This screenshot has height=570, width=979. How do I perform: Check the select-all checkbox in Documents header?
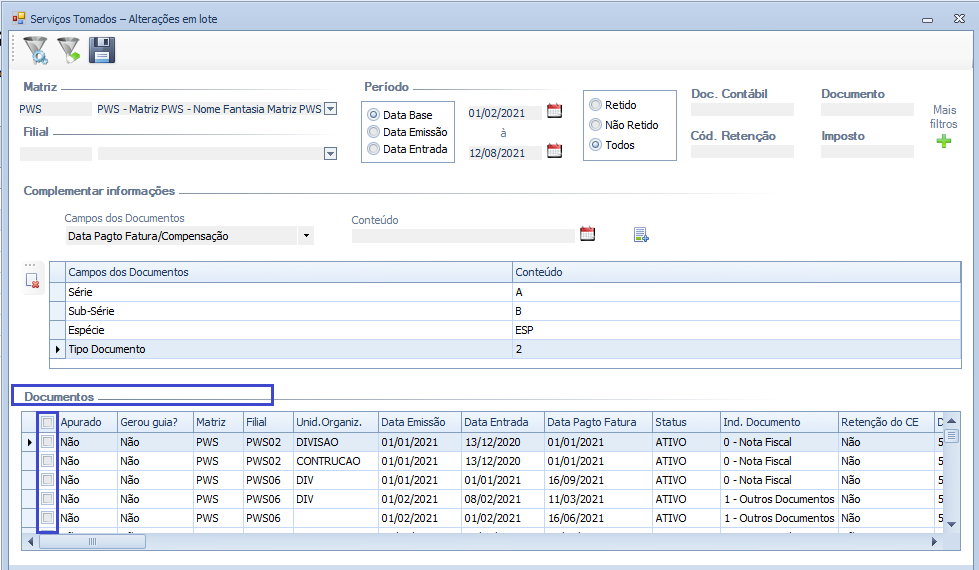coord(47,422)
